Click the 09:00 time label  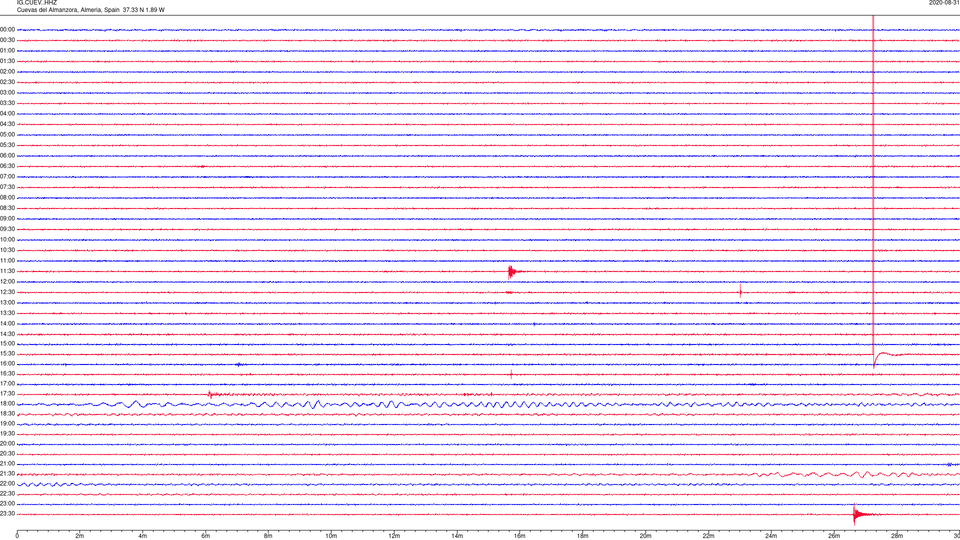pyautogui.click(x=7, y=219)
